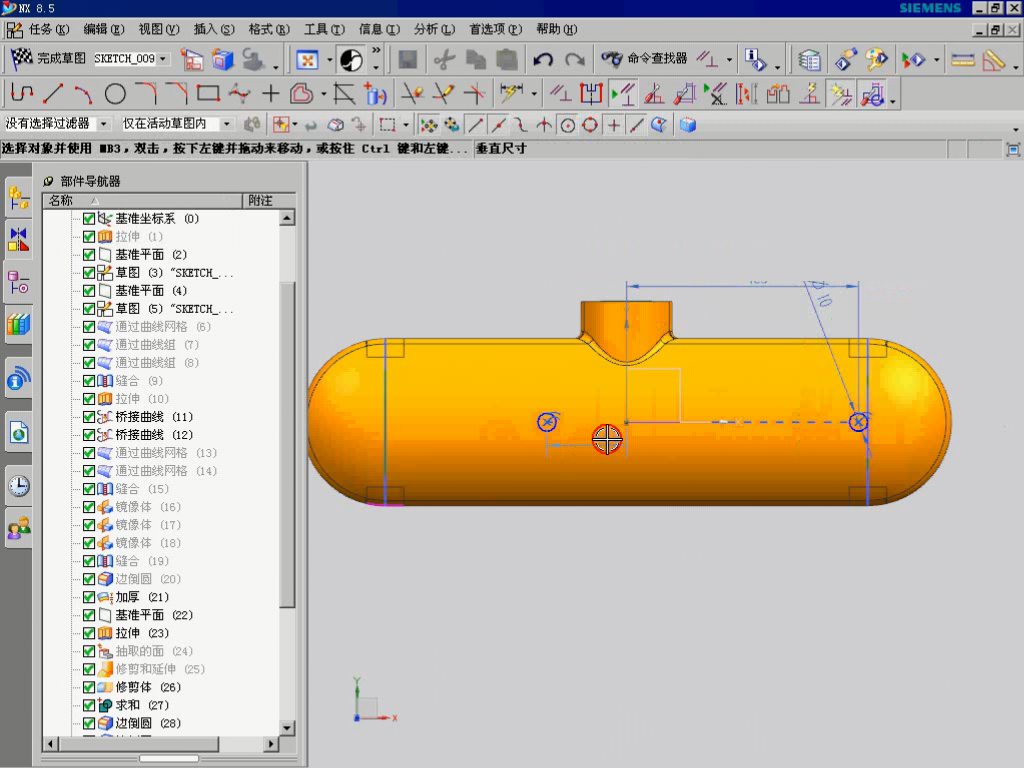Image resolution: width=1024 pixels, height=768 pixels.
Task: Open the SKETCH_009 sketch name dropdown
Action: click(x=163, y=59)
